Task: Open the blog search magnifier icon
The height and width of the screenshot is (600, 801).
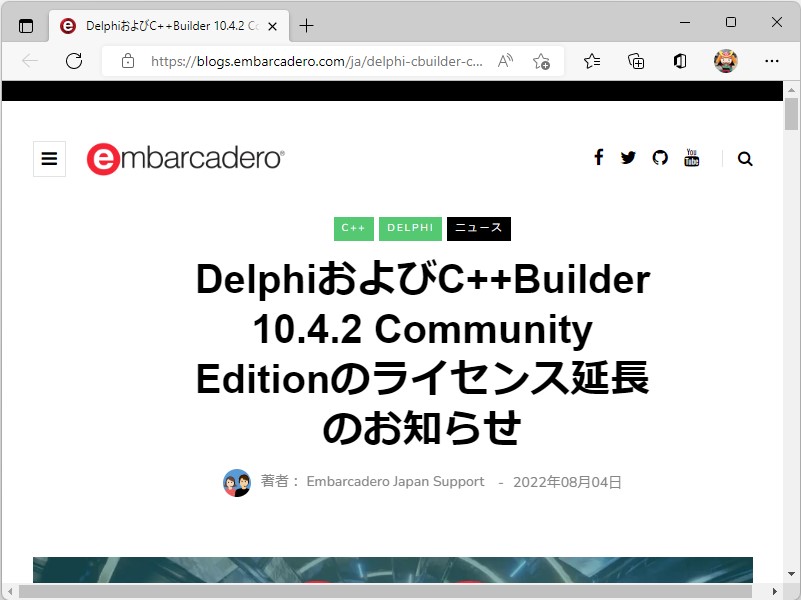Action: pyautogui.click(x=745, y=158)
